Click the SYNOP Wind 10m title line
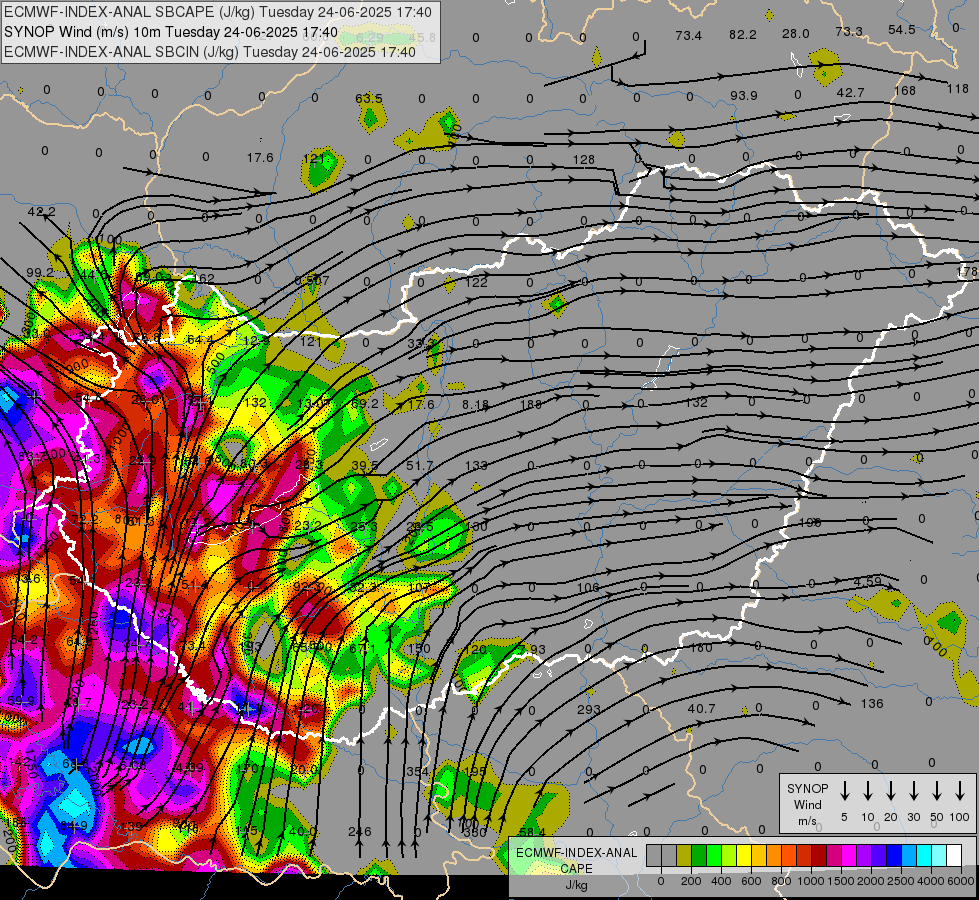The height and width of the screenshot is (900, 979). [x=171, y=32]
